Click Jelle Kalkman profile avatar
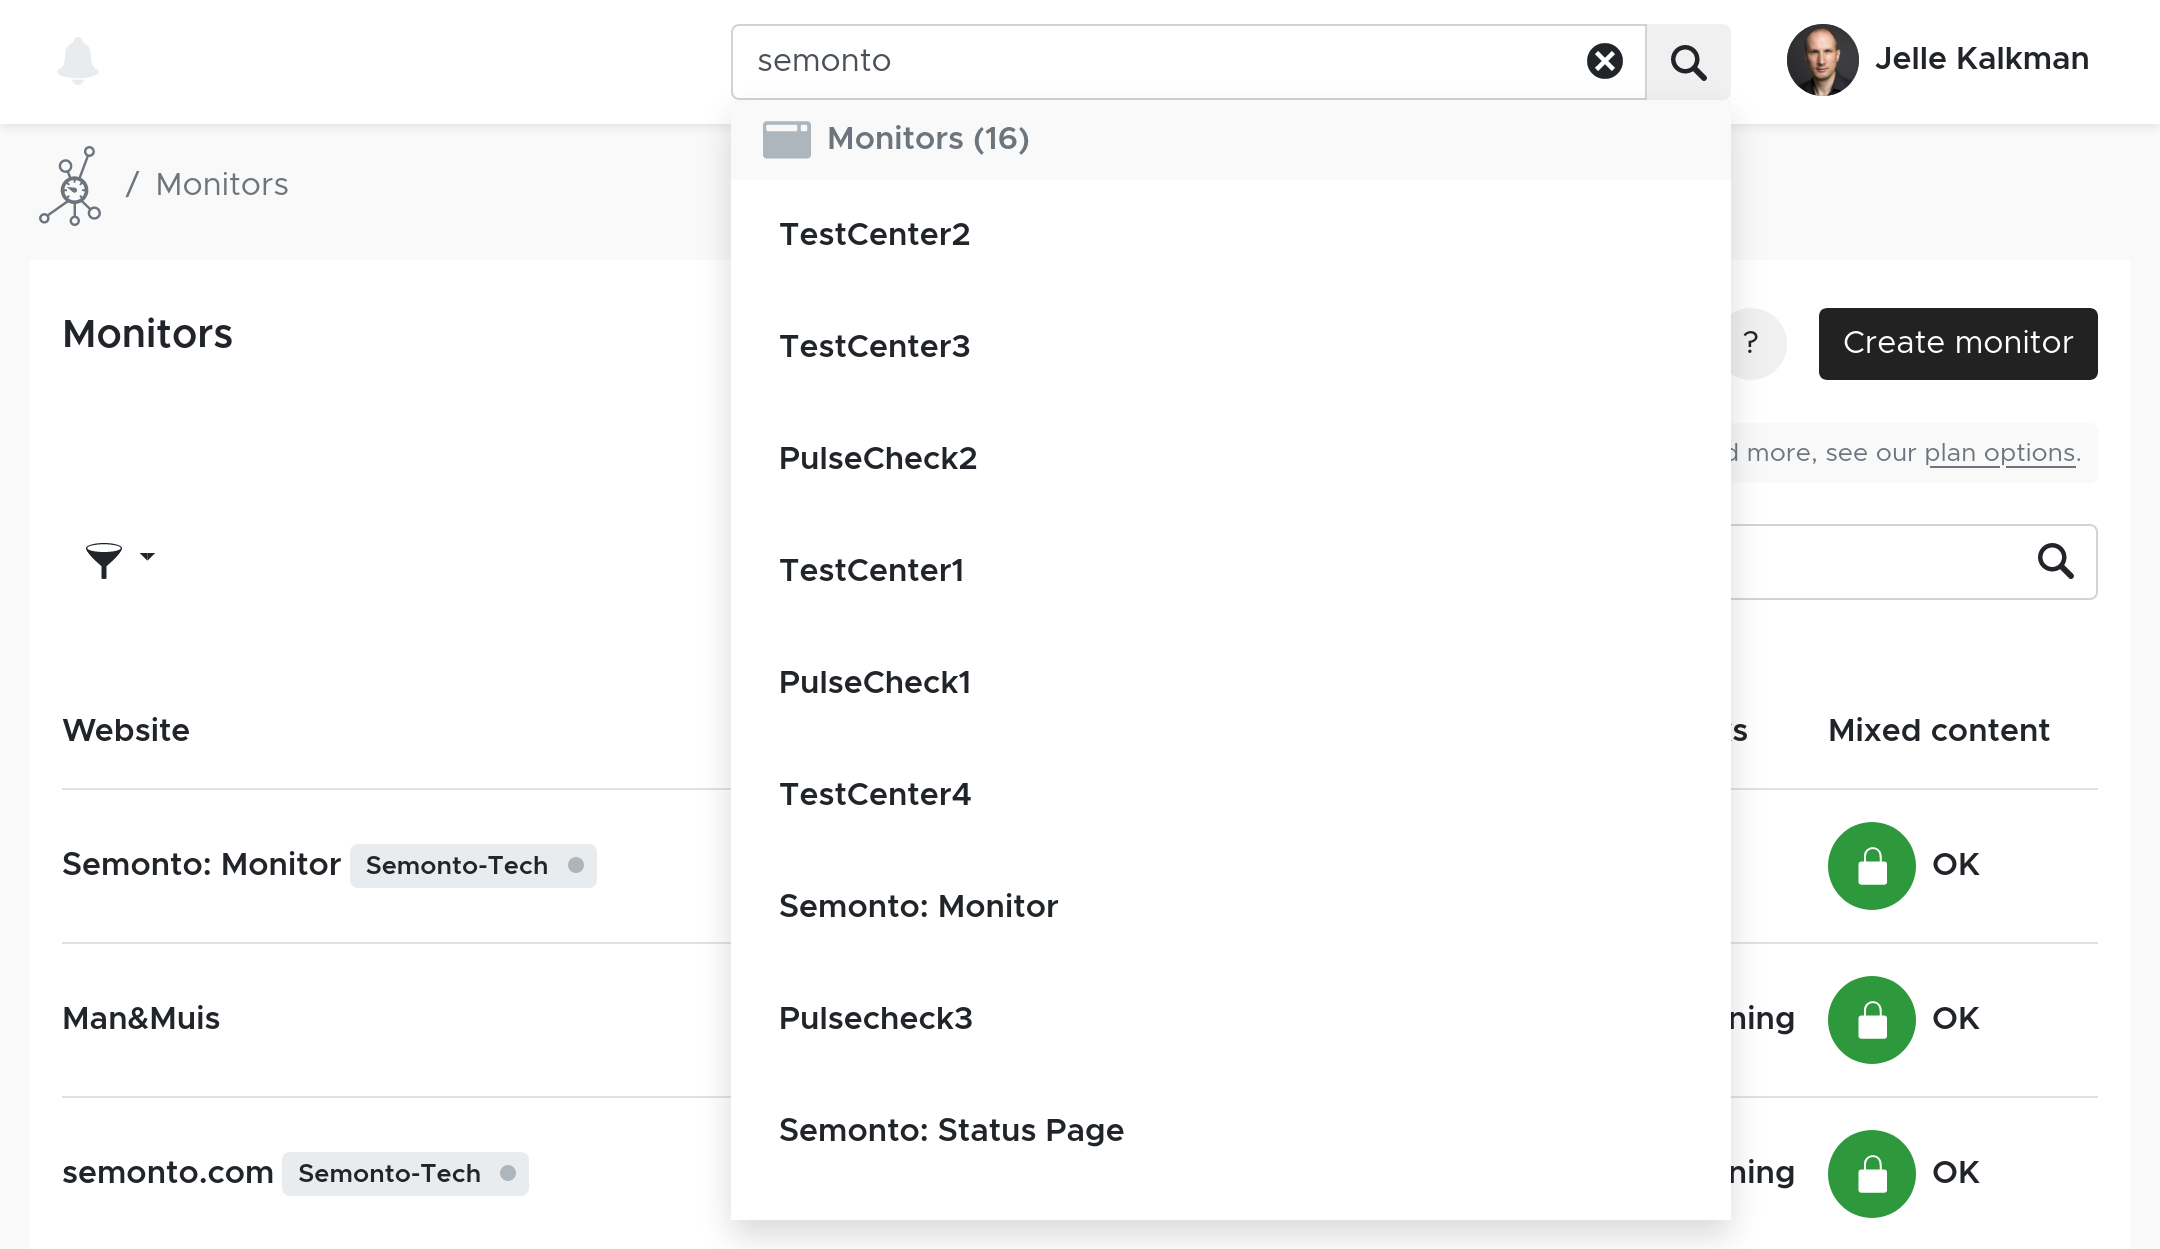The width and height of the screenshot is (2160, 1249). [1820, 59]
